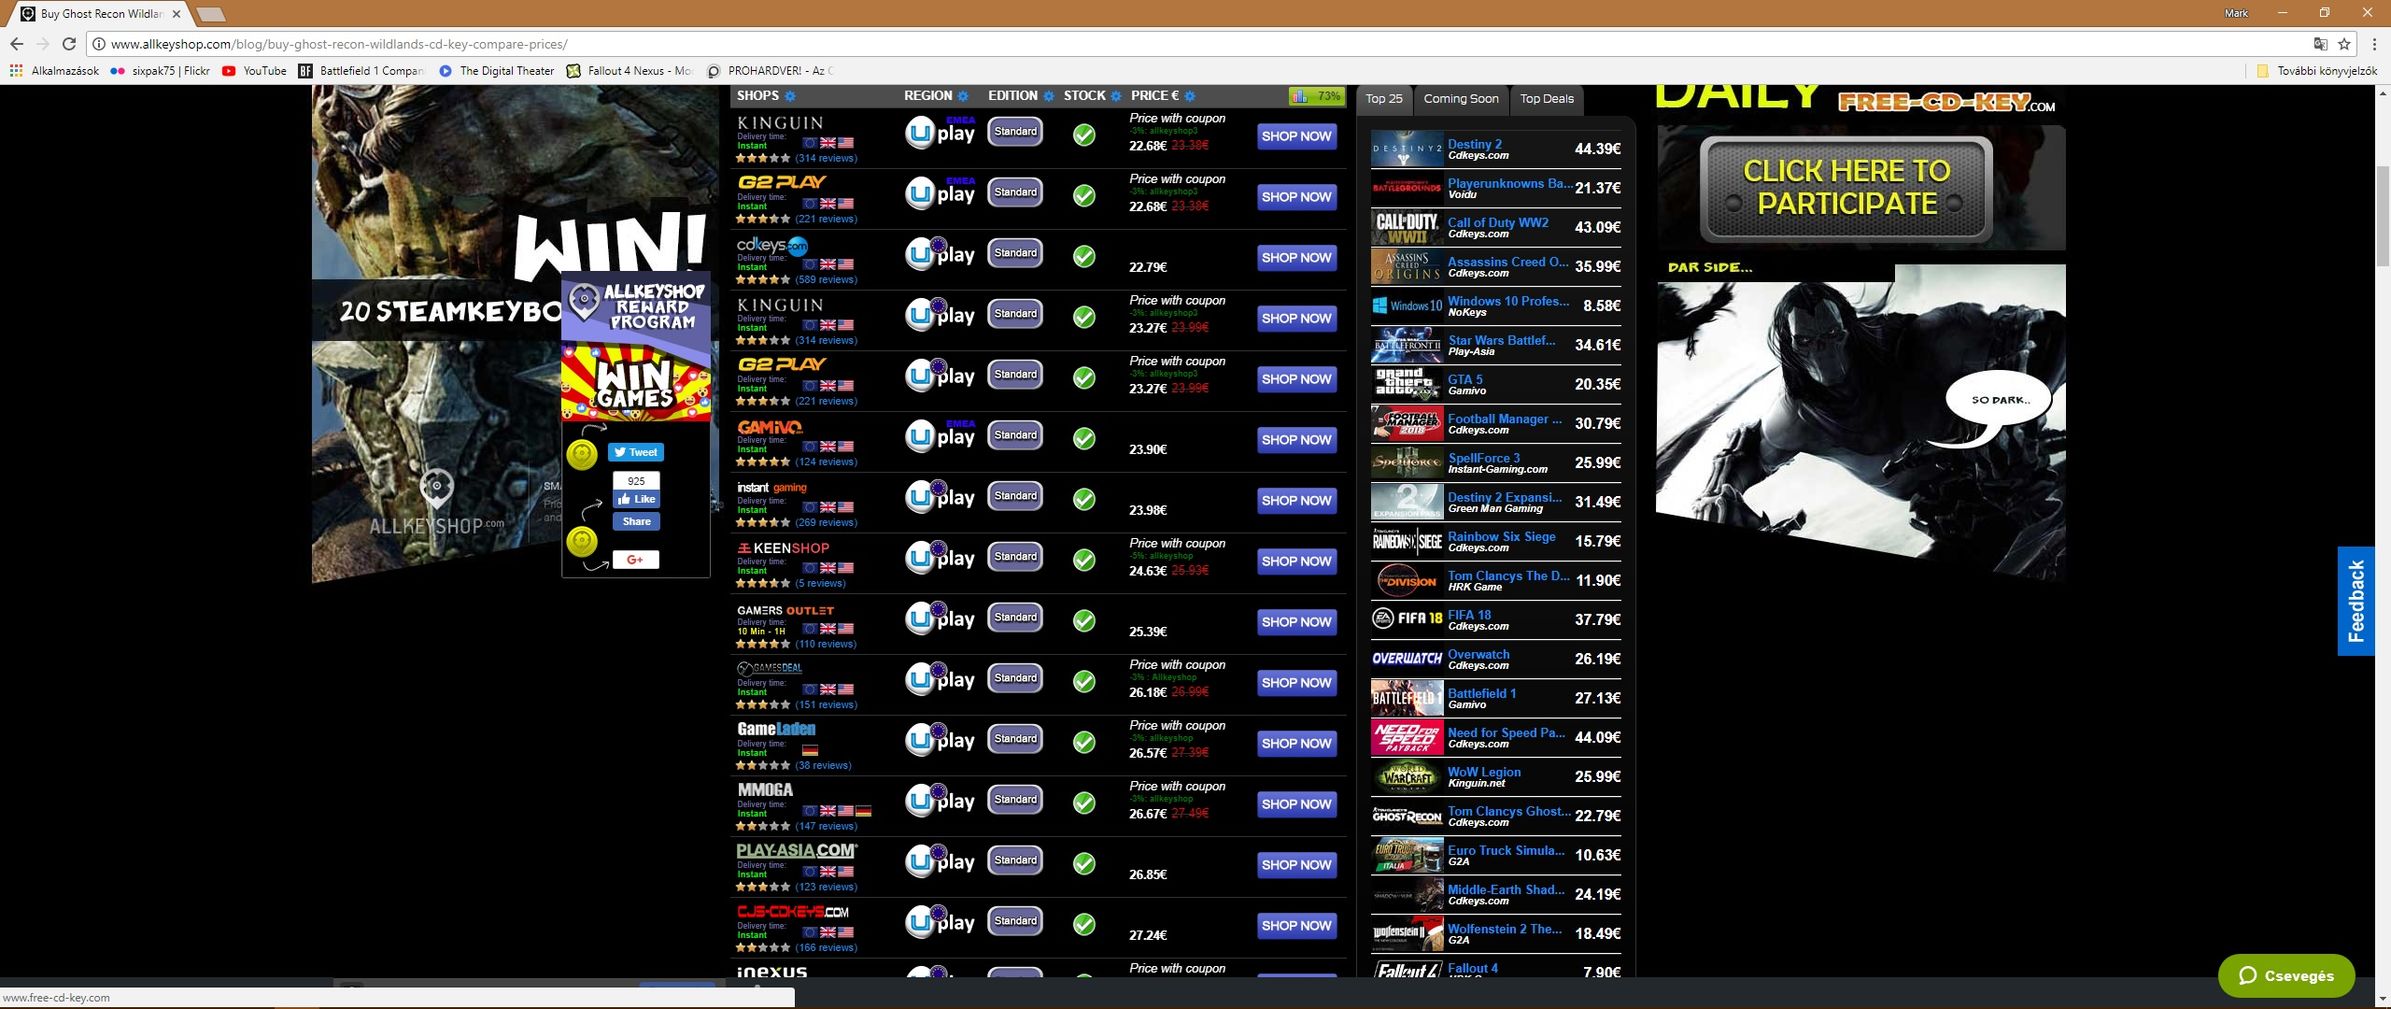The width and height of the screenshot is (2391, 1009).
Task: Click SHOP NOW for cdkeys at 22.79€
Action: point(1296,258)
